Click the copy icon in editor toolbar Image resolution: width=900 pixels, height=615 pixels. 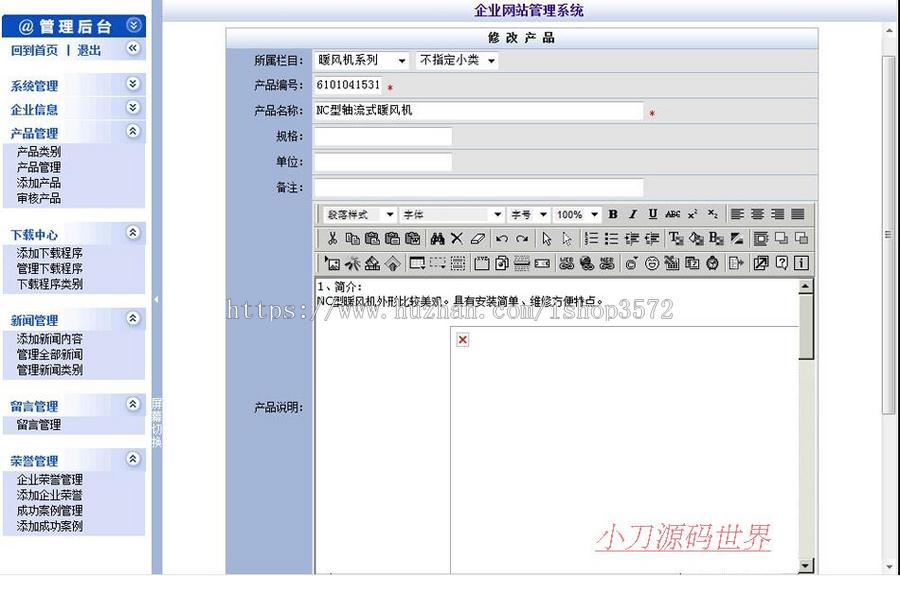click(352, 238)
